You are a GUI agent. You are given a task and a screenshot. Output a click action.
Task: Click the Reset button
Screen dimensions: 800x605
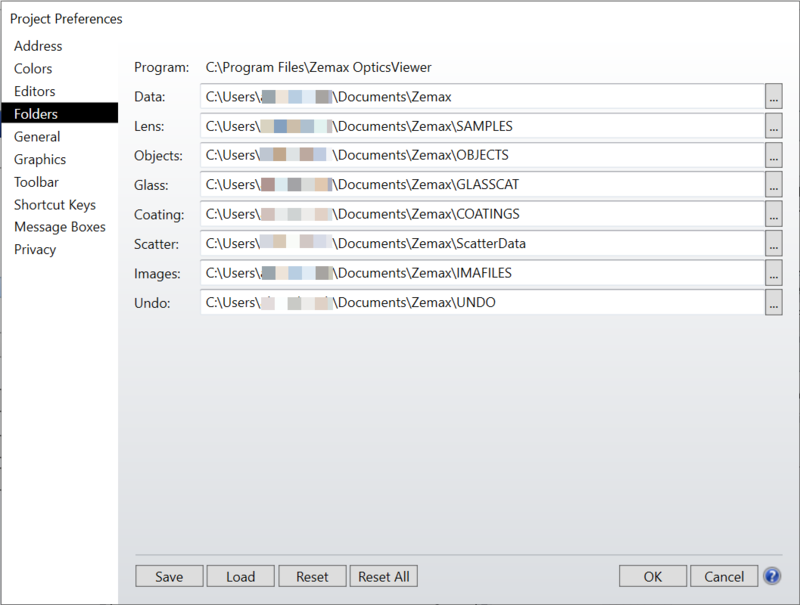(x=312, y=576)
